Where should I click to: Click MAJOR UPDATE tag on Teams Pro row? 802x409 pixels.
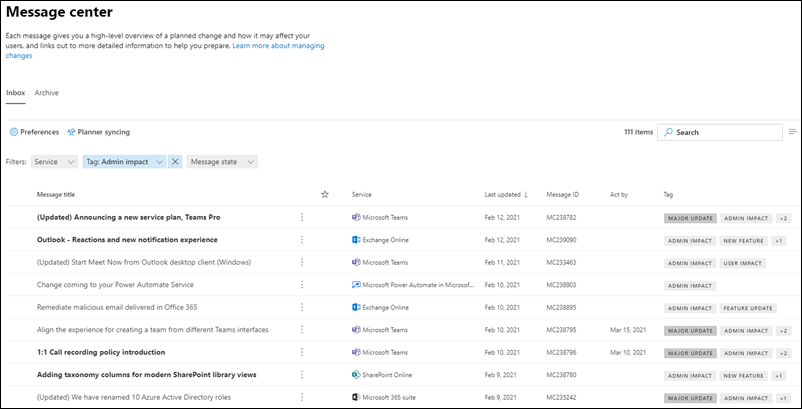690,218
